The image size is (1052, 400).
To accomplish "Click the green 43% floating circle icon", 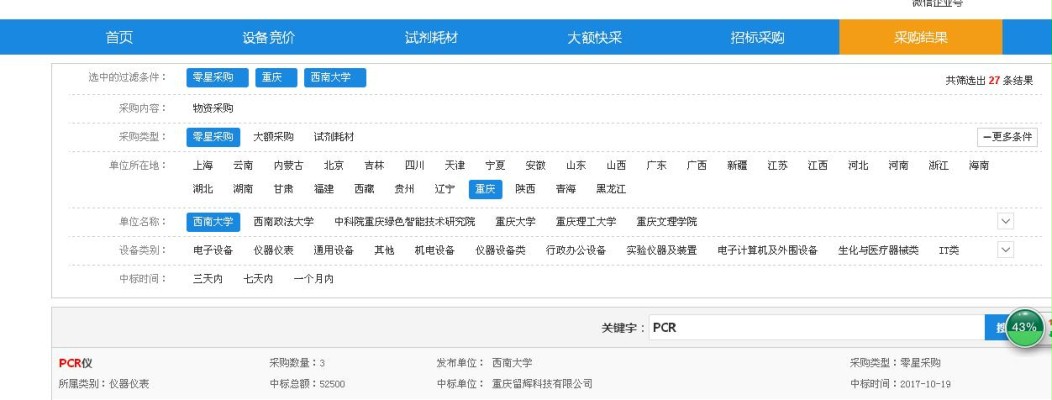I will pyautogui.click(x=1024, y=328).
